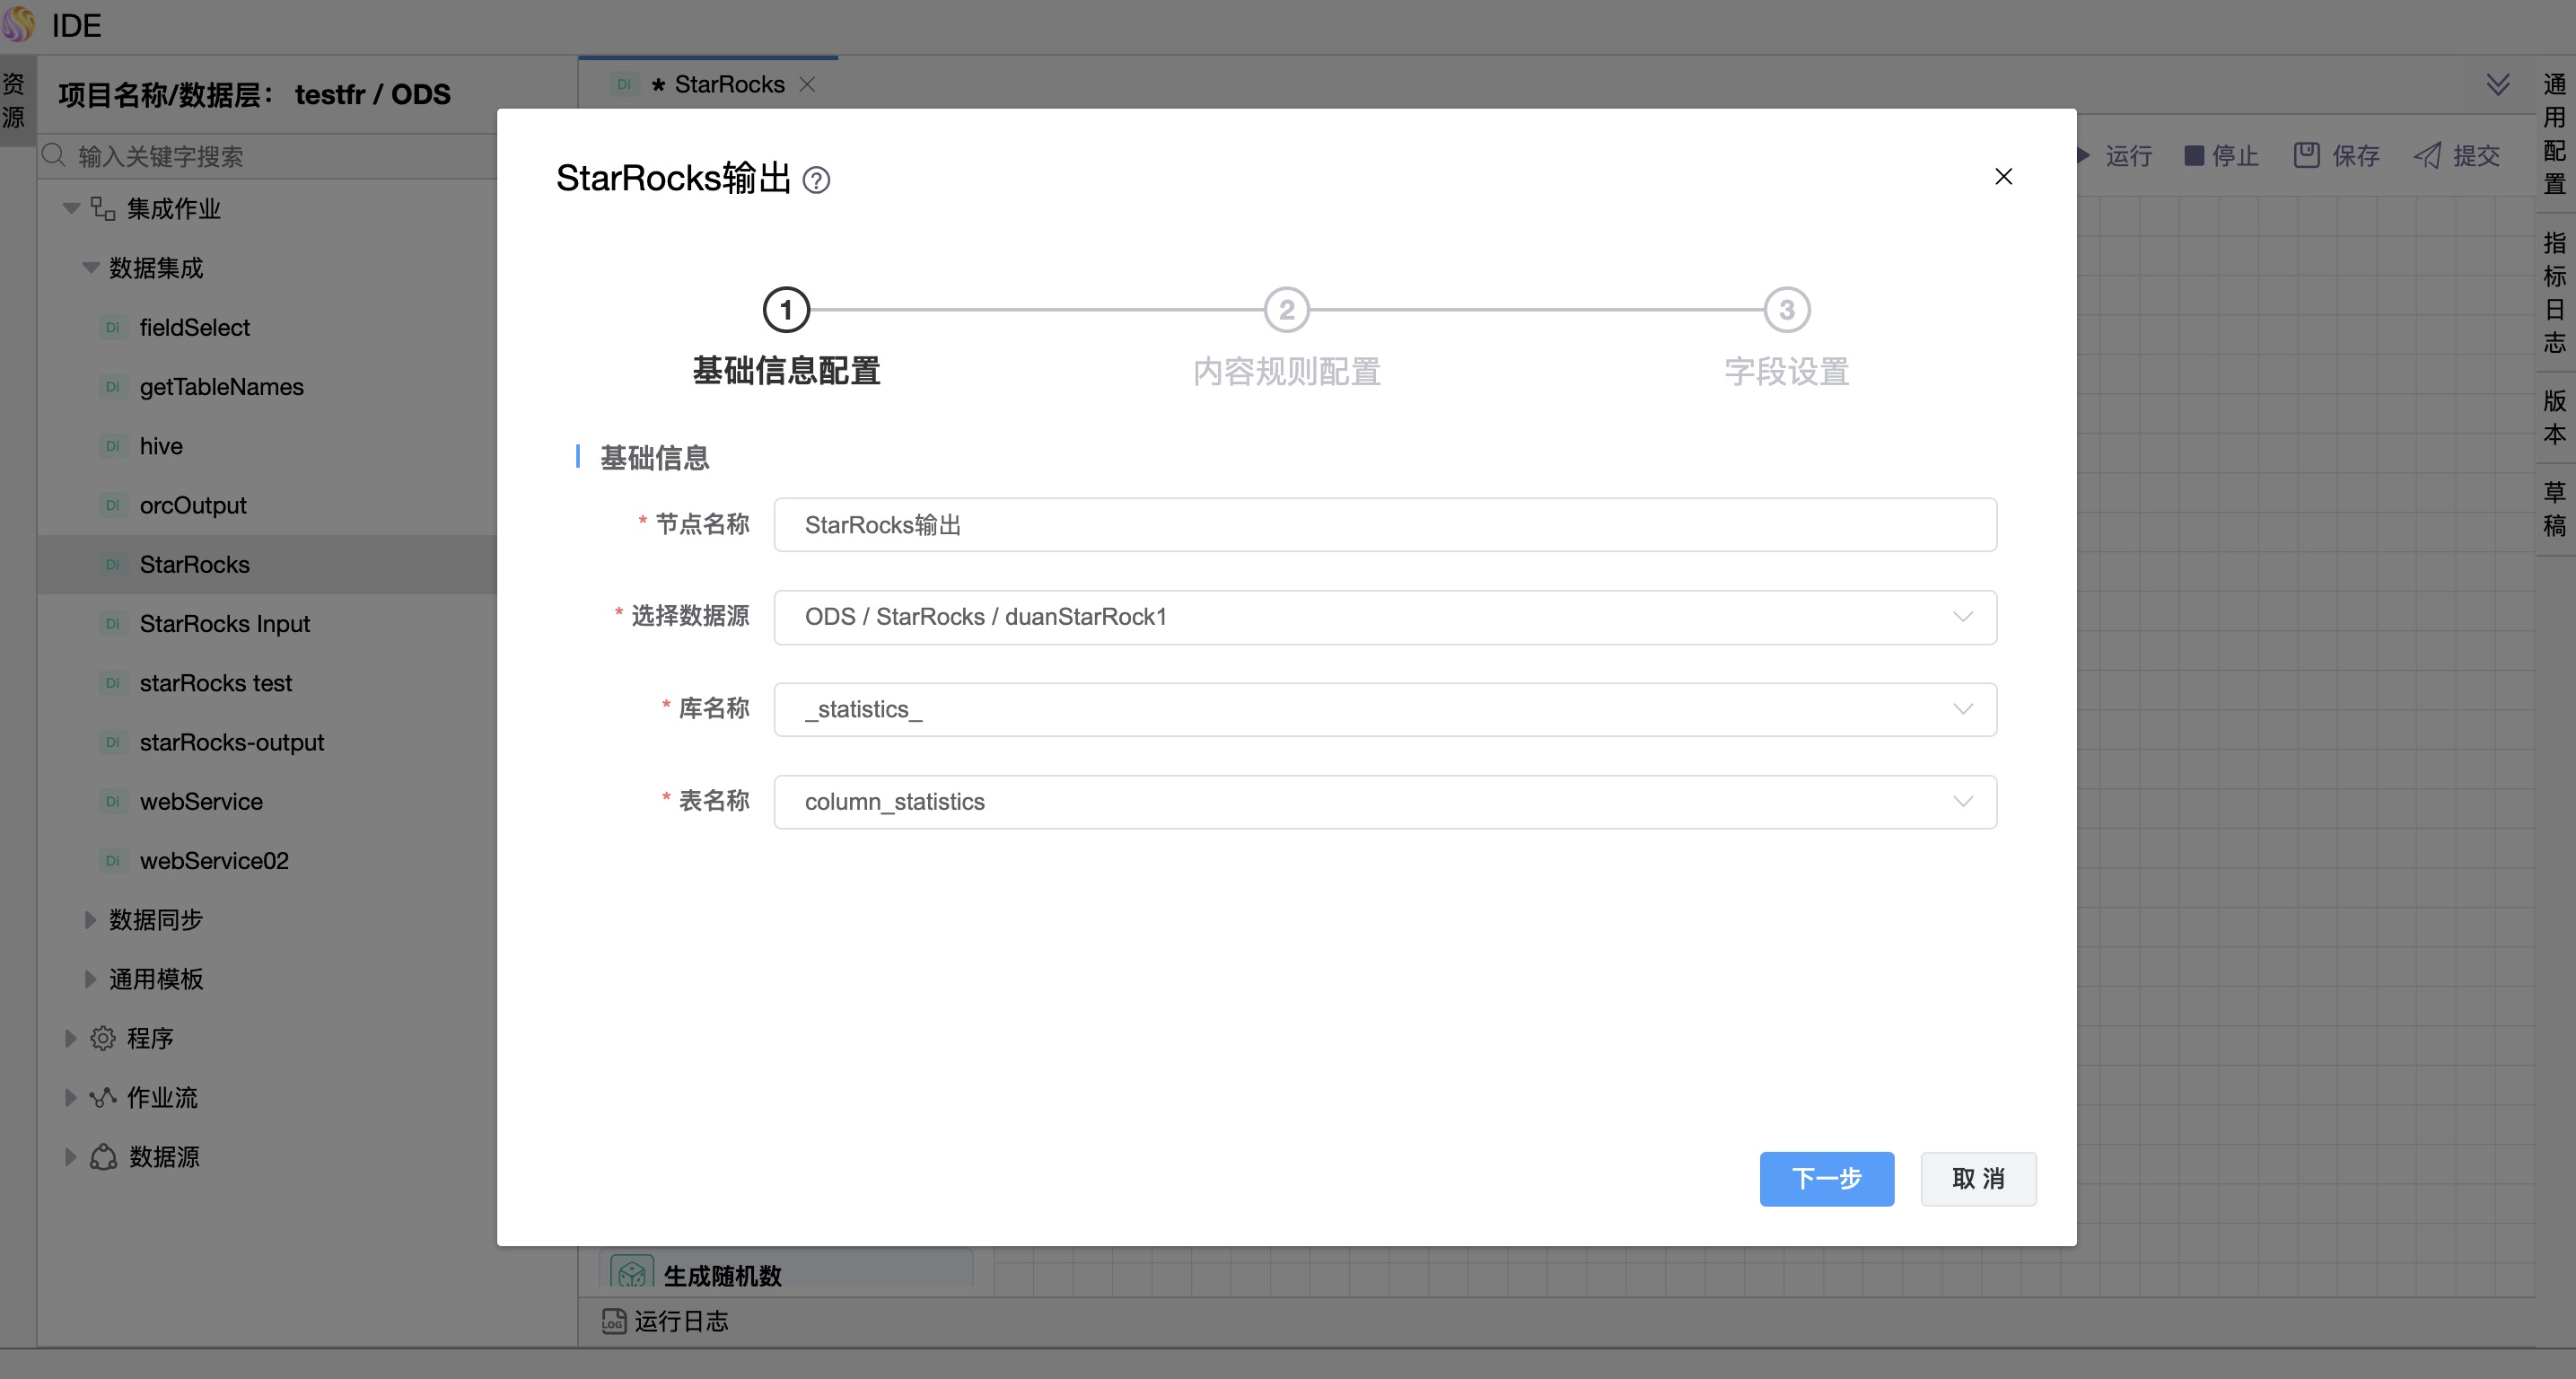Click the help question-mark icon beside StarRocks输出
The width and height of the screenshot is (2576, 1379).
click(816, 180)
